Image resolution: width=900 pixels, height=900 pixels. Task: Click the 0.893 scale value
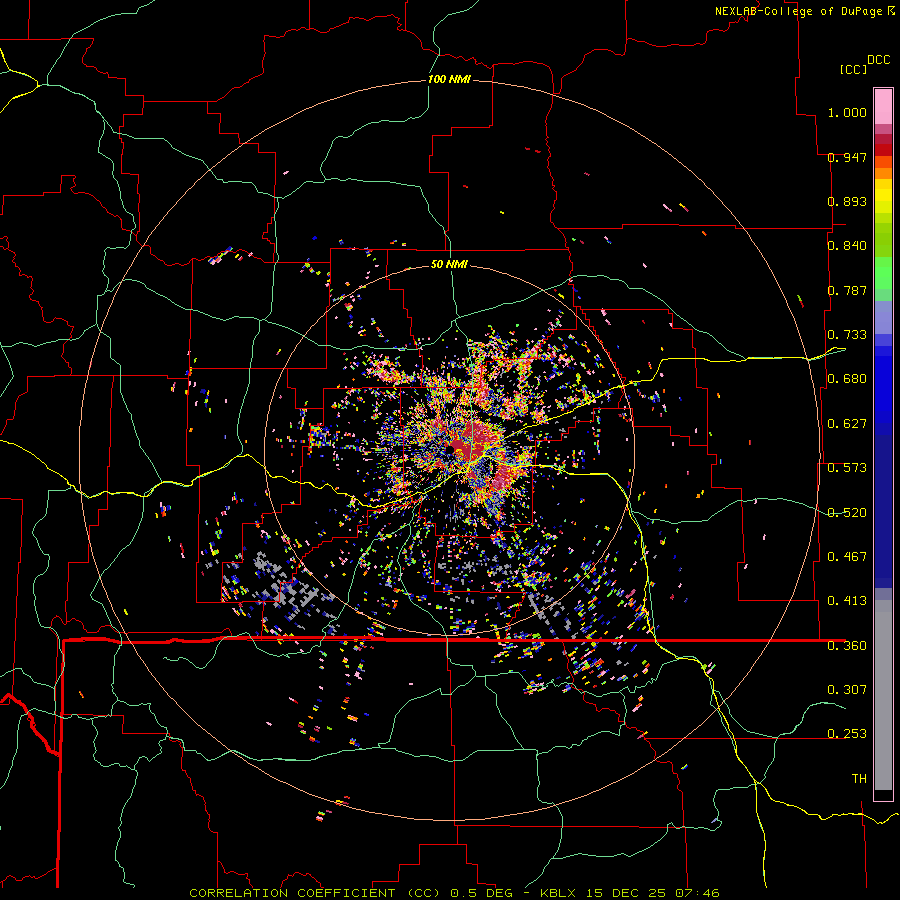(847, 201)
